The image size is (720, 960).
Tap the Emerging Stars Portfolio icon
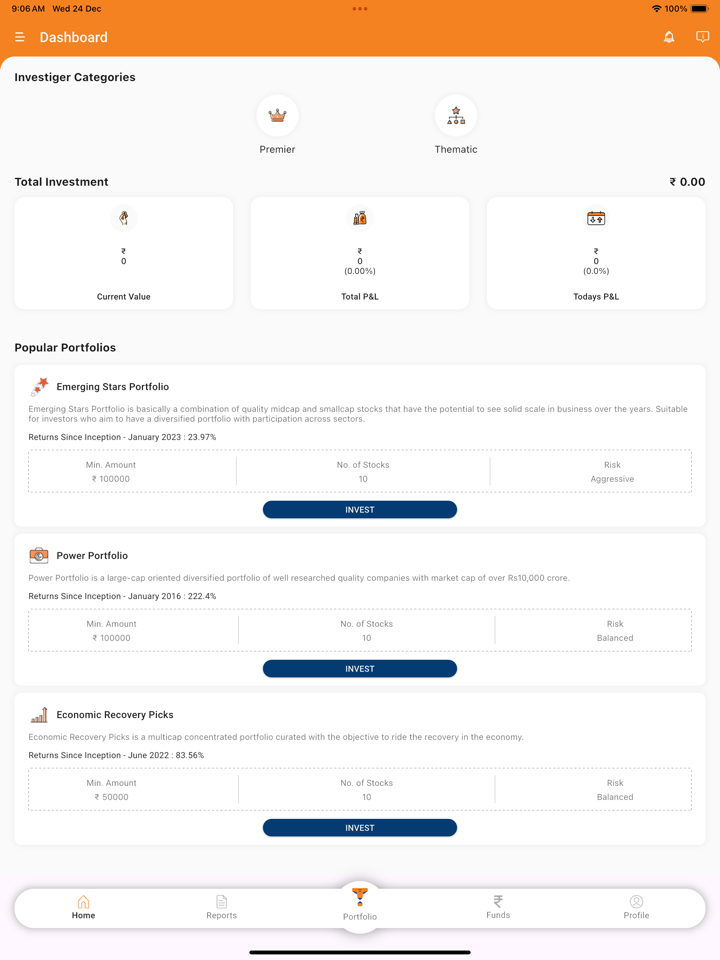39,387
